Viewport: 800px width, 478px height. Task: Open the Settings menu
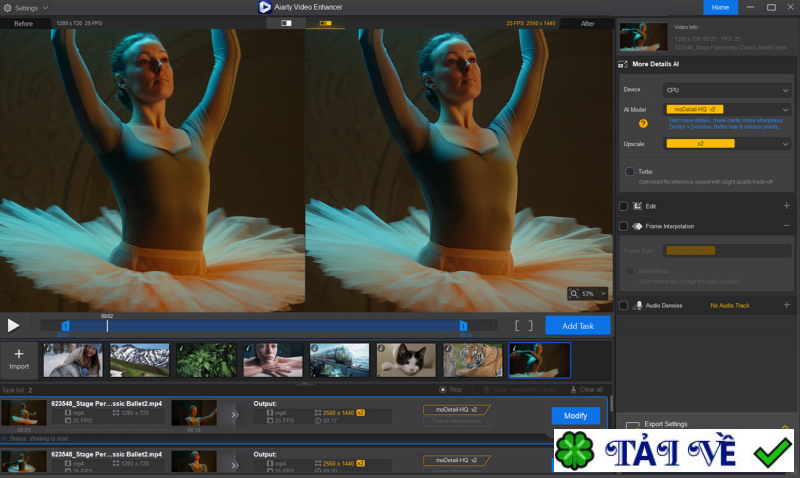click(25, 7)
